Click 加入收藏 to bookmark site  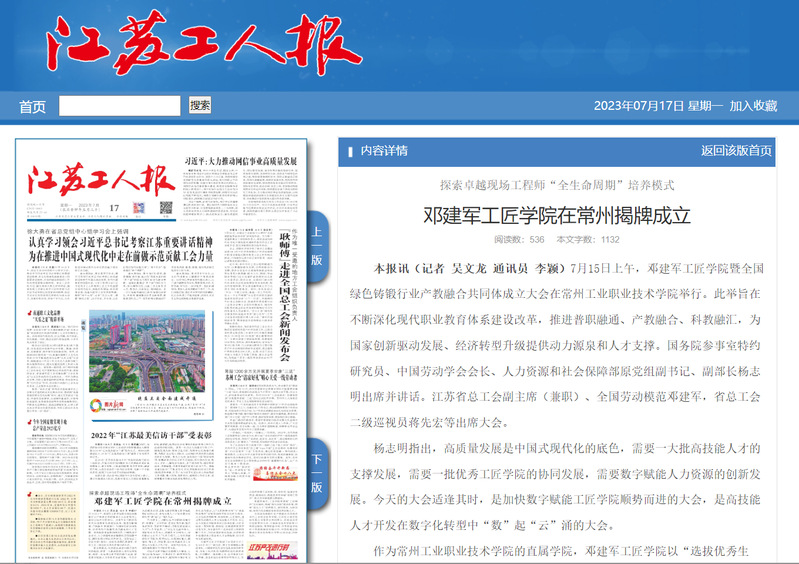(753, 106)
